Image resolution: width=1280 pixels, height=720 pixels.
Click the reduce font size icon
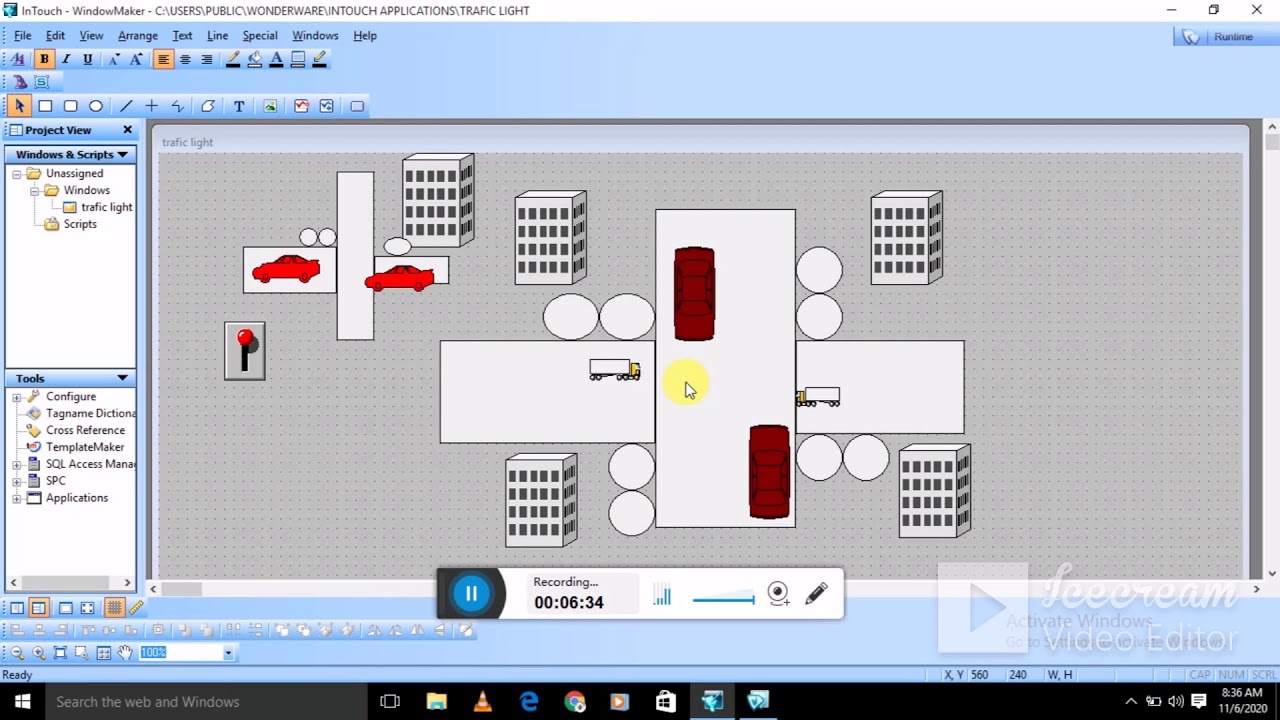point(114,60)
